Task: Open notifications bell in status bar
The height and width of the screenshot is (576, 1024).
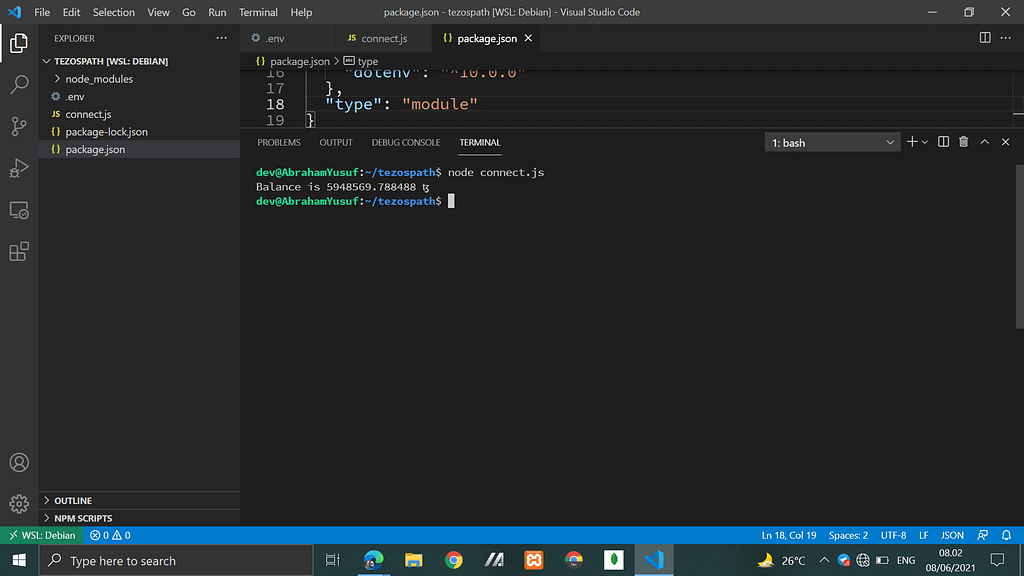Action: (1006, 536)
